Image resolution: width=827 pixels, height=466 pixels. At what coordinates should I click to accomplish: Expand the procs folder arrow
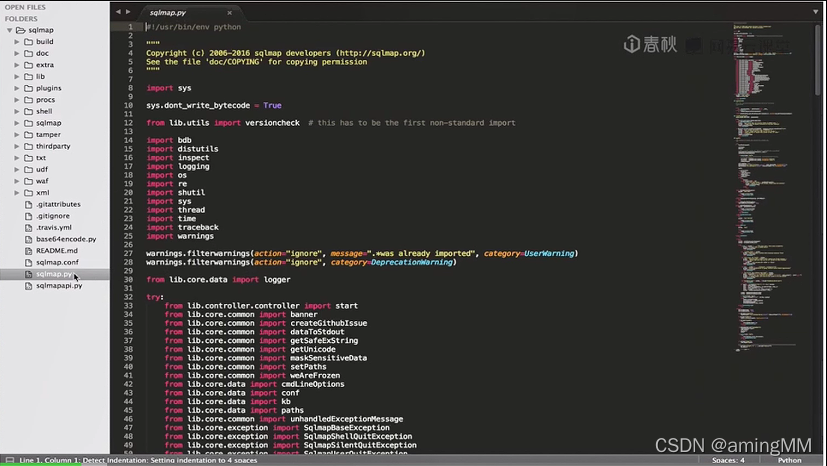tap(17, 100)
